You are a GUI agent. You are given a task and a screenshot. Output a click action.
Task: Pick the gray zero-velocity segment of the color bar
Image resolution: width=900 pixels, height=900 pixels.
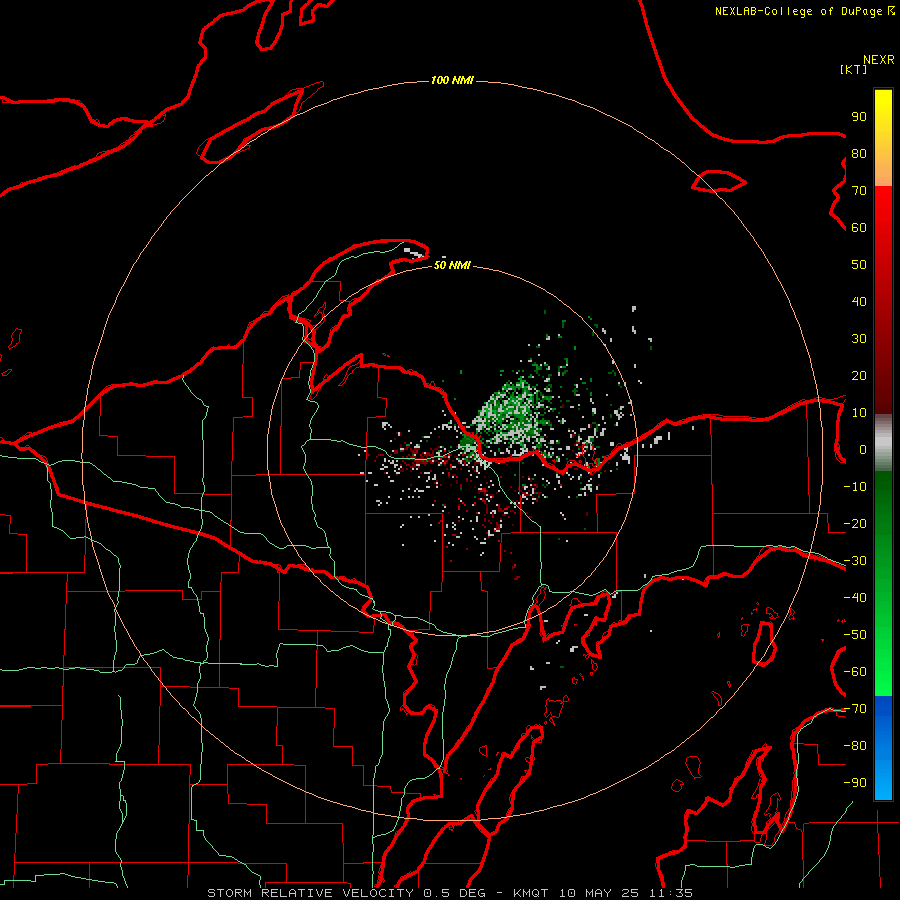[x=883, y=443]
